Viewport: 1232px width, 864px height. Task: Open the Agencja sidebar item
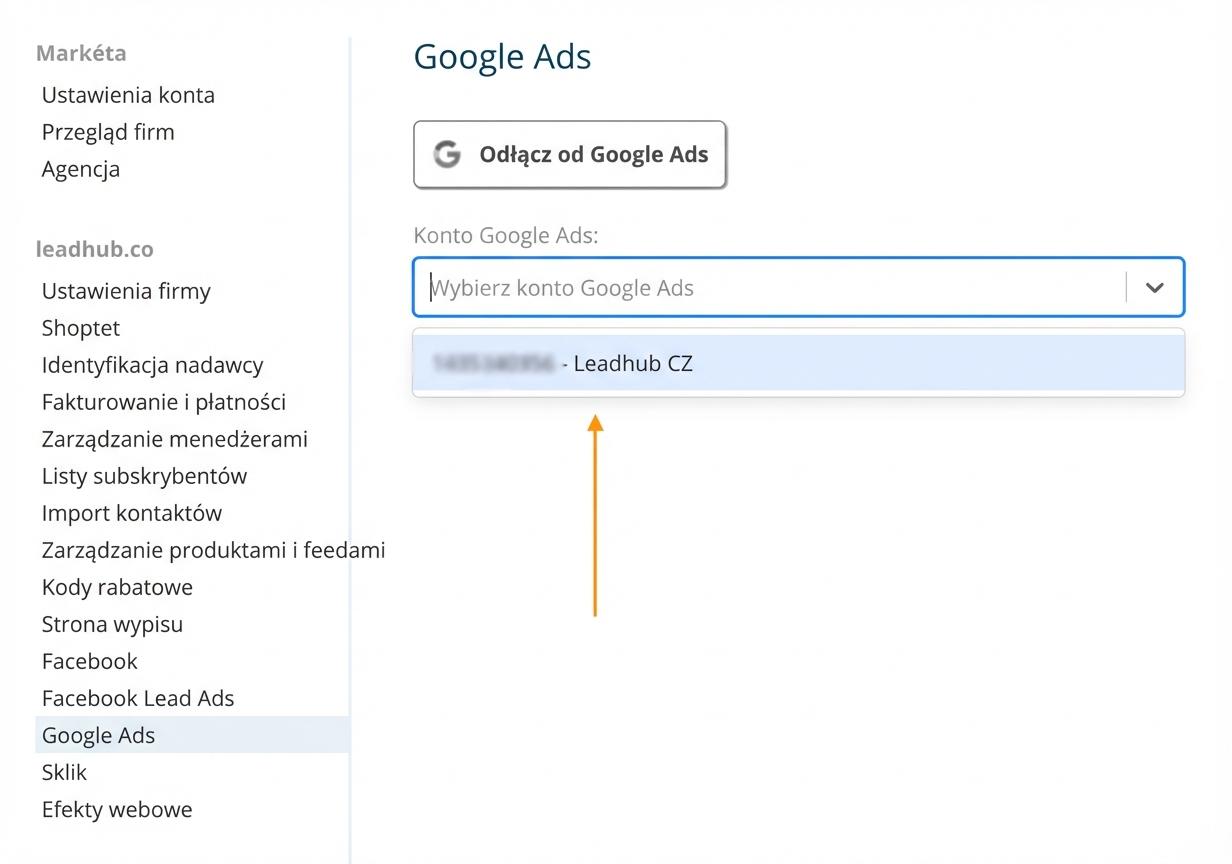click(x=81, y=169)
